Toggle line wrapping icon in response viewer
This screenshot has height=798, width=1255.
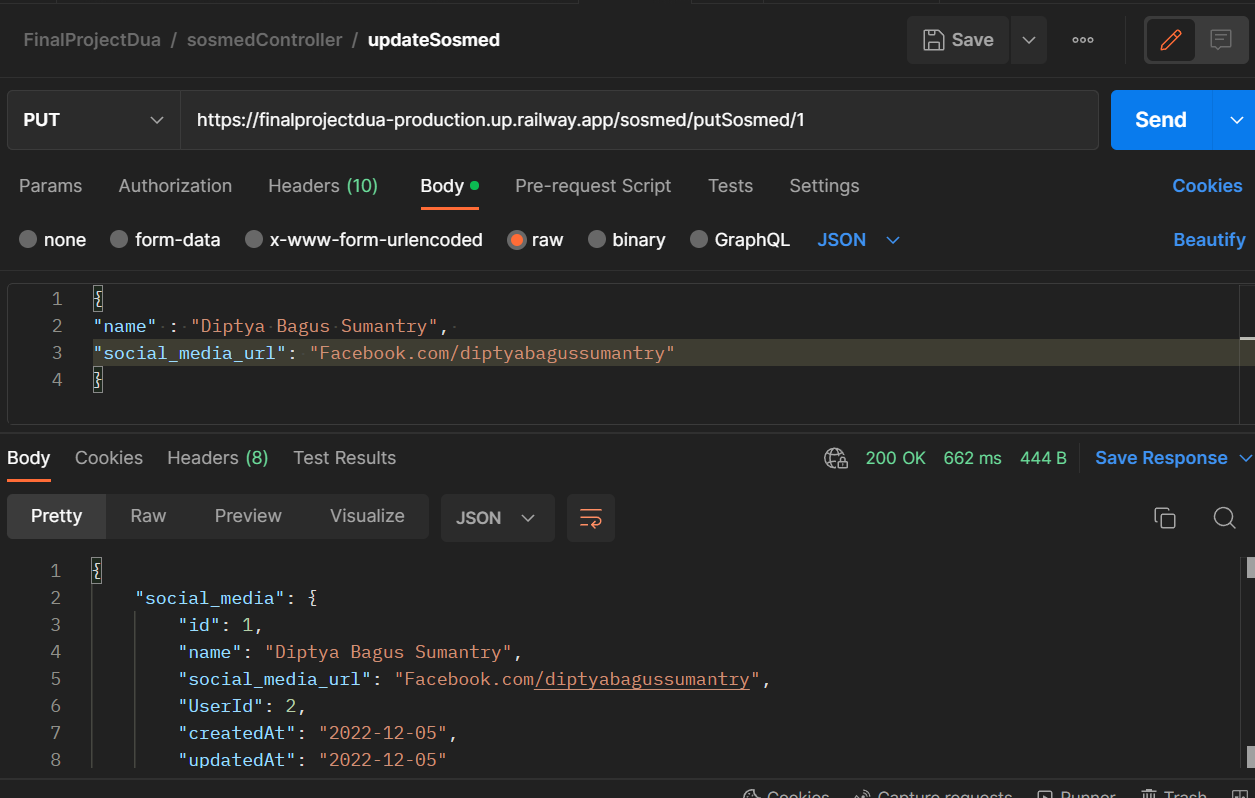pyautogui.click(x=590, y=517)
